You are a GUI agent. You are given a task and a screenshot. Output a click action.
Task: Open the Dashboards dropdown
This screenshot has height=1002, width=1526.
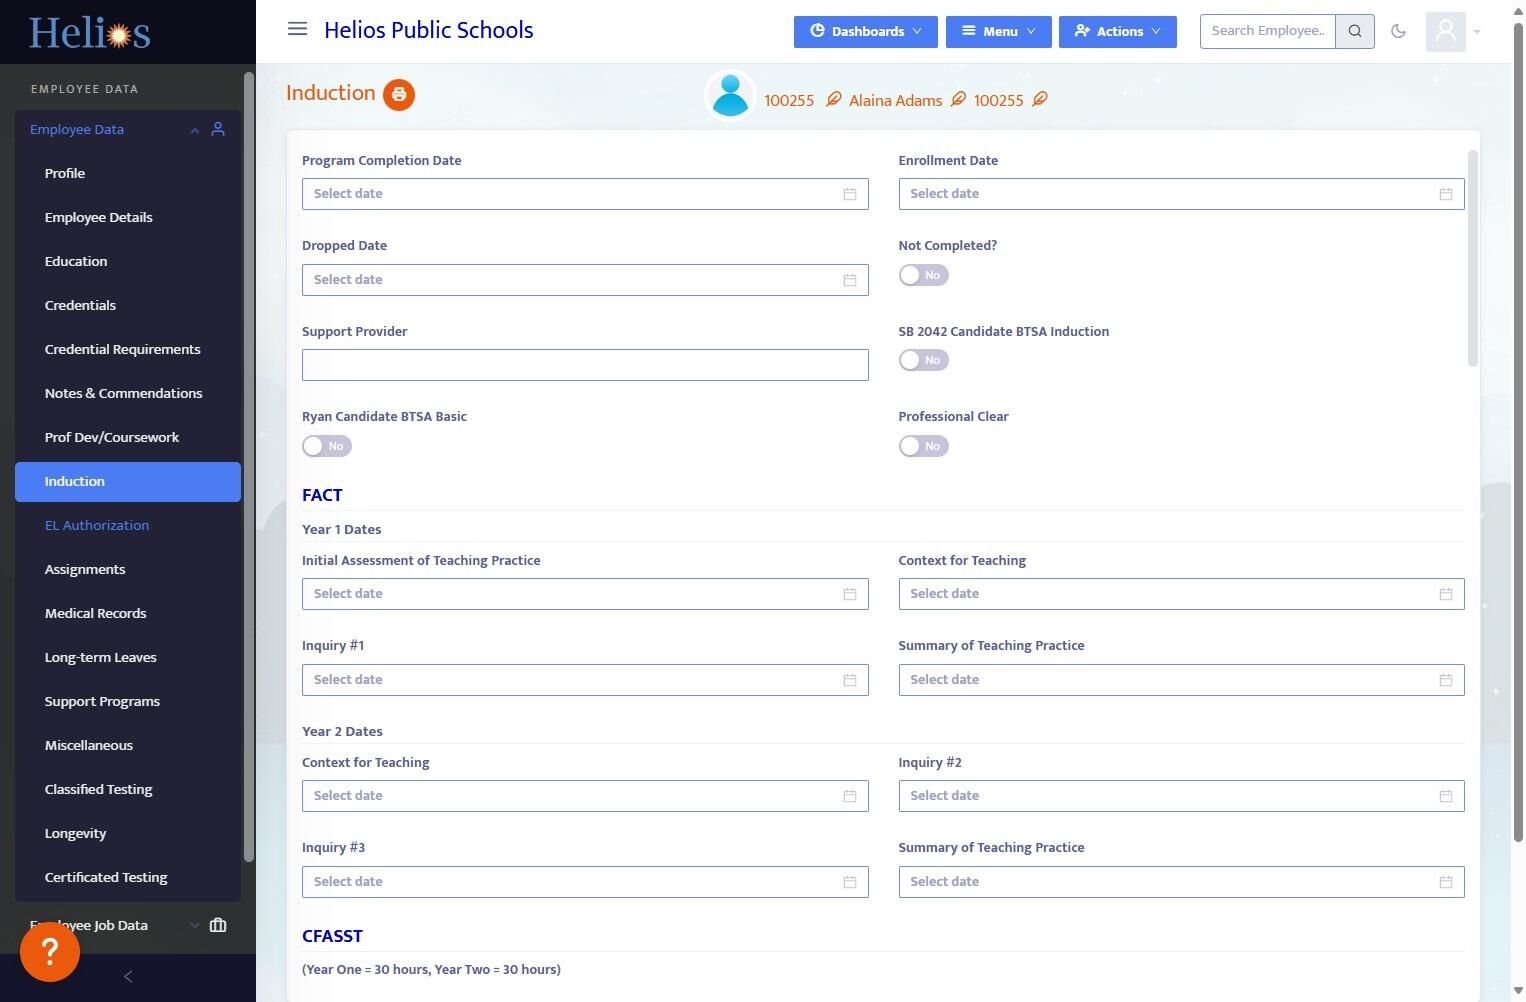866,31
